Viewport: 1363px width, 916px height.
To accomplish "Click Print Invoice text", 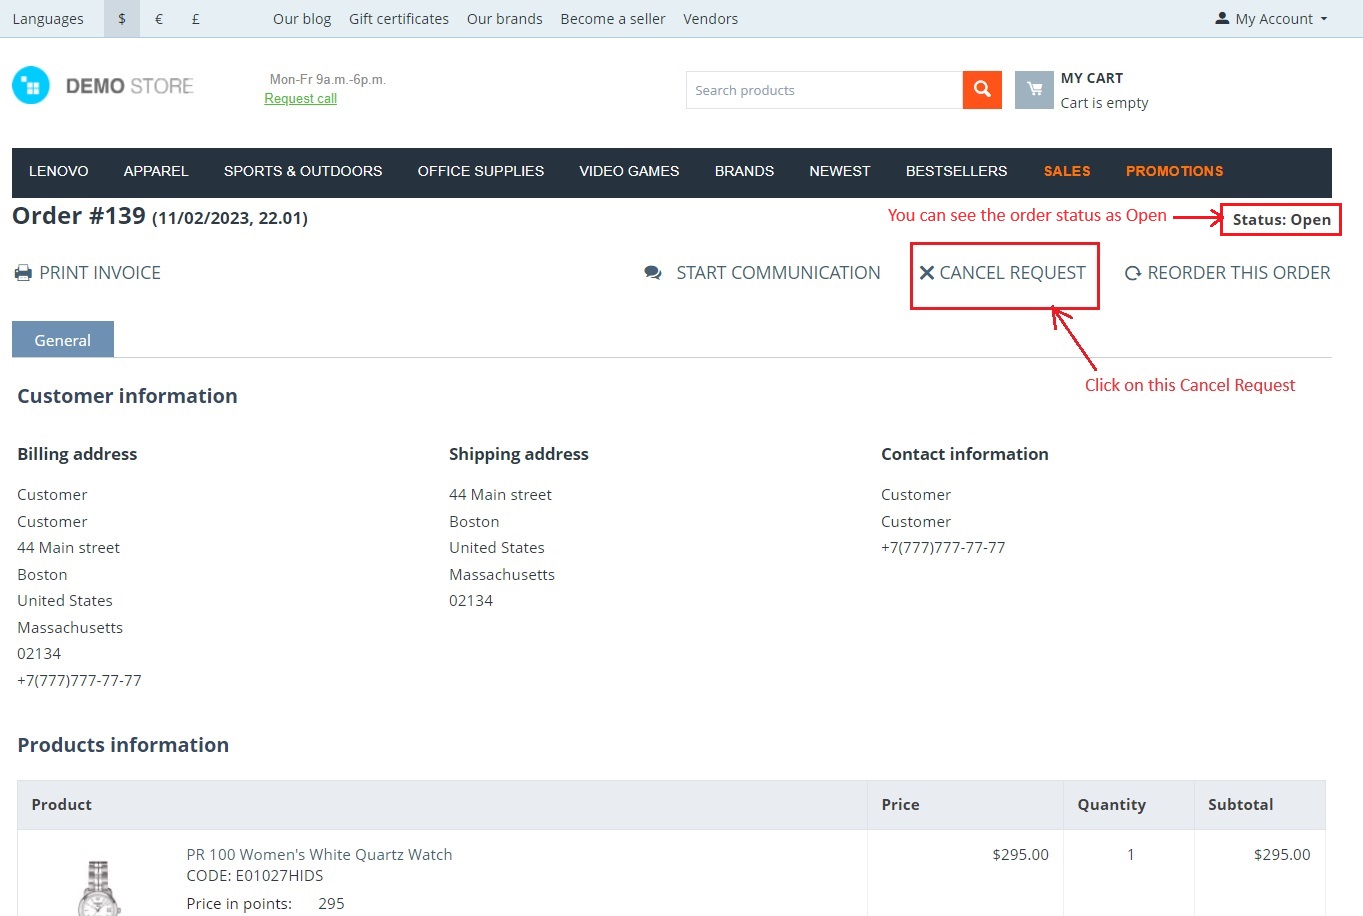I will (100, 273).
